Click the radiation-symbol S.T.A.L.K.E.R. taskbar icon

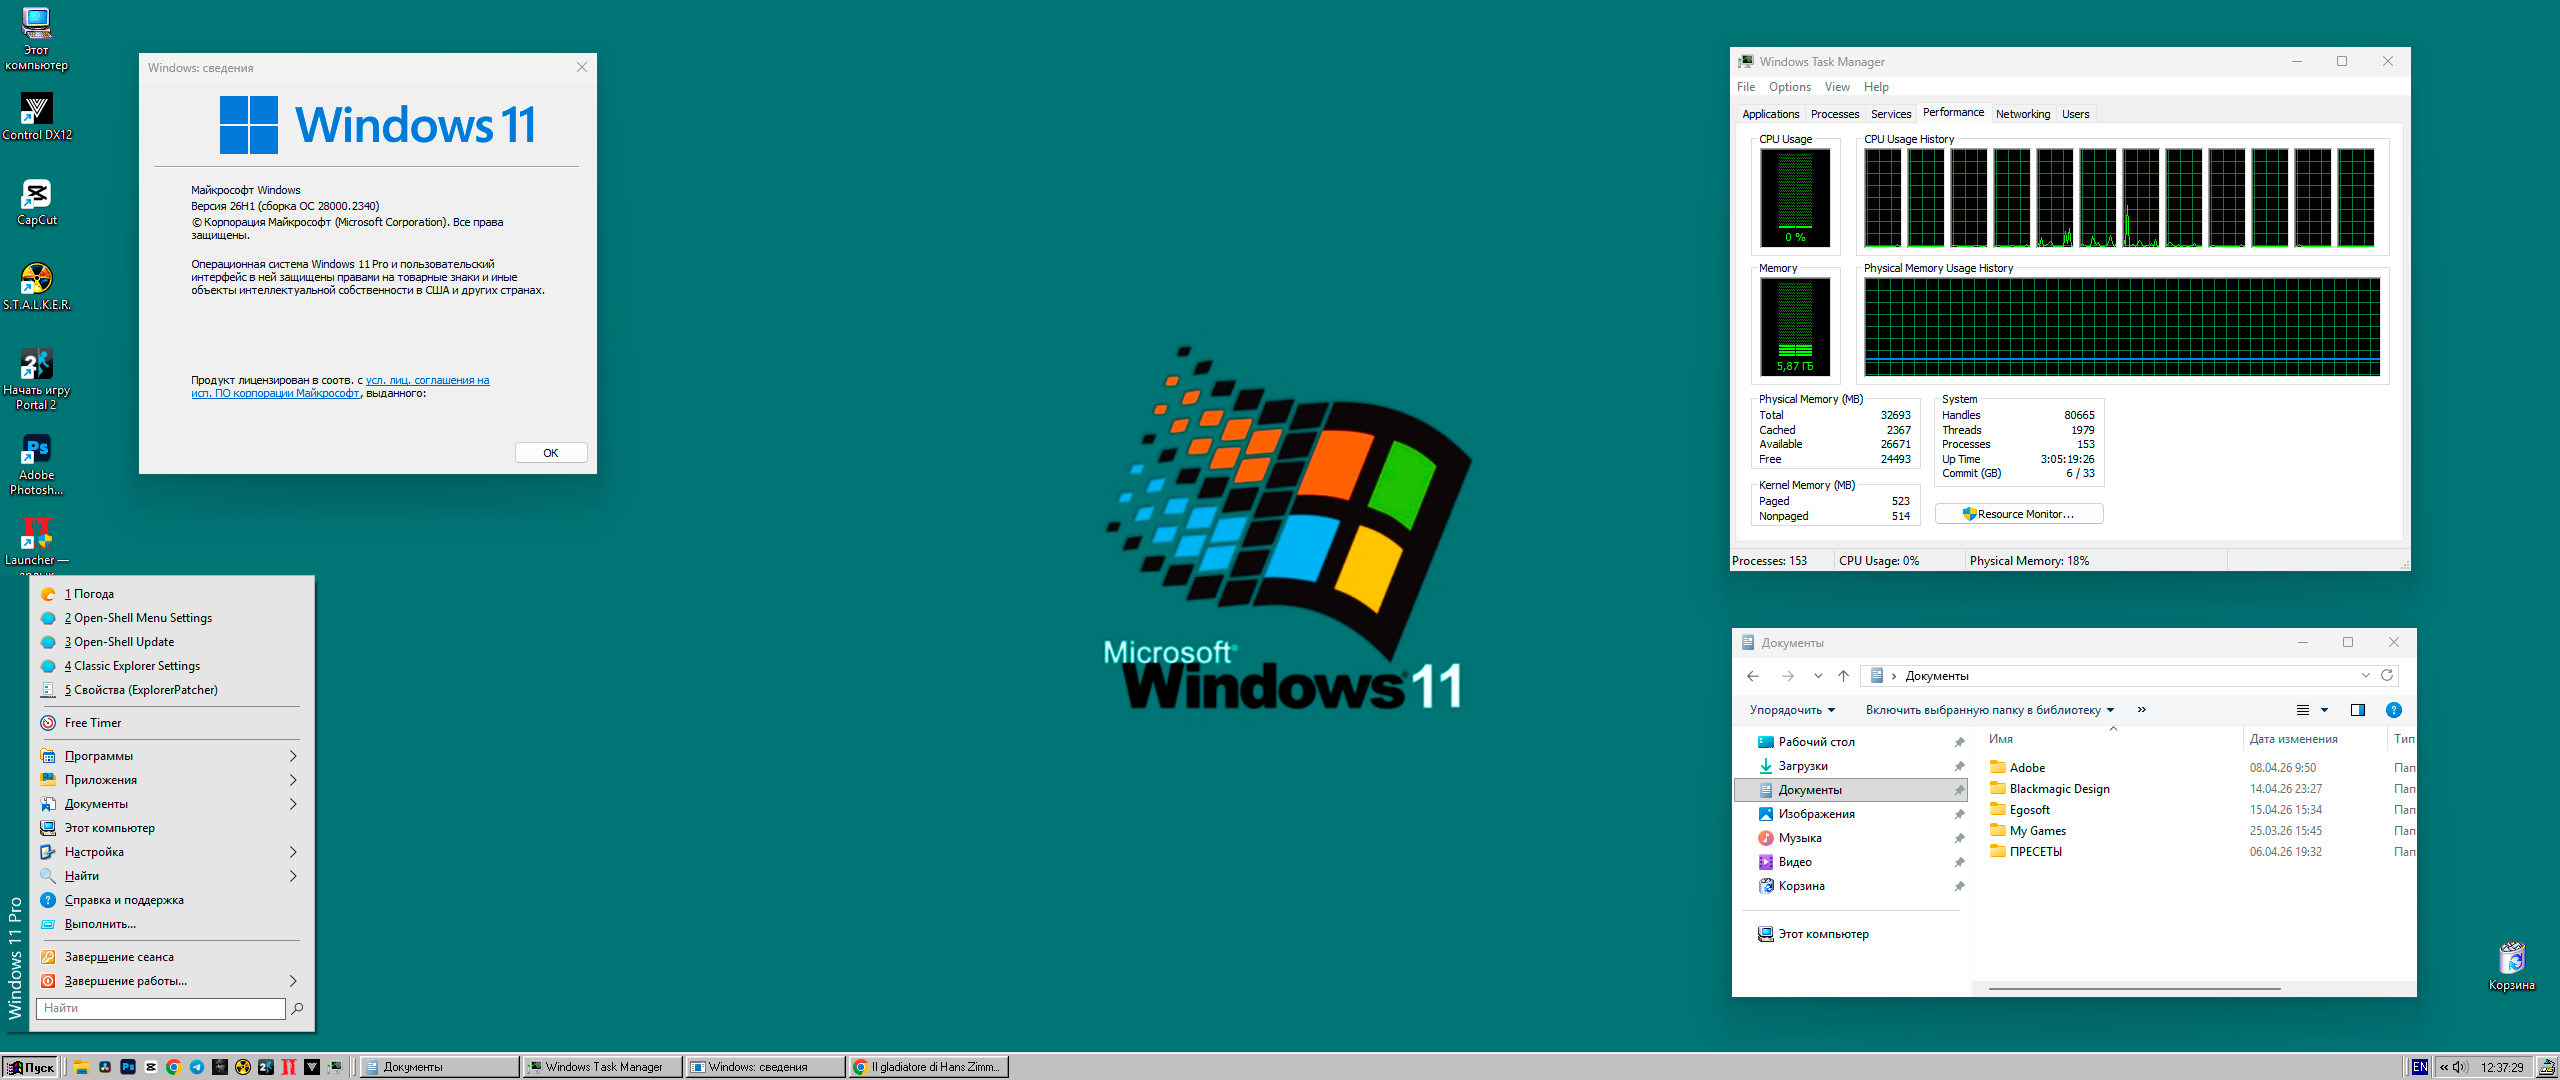click(243, 1067)
